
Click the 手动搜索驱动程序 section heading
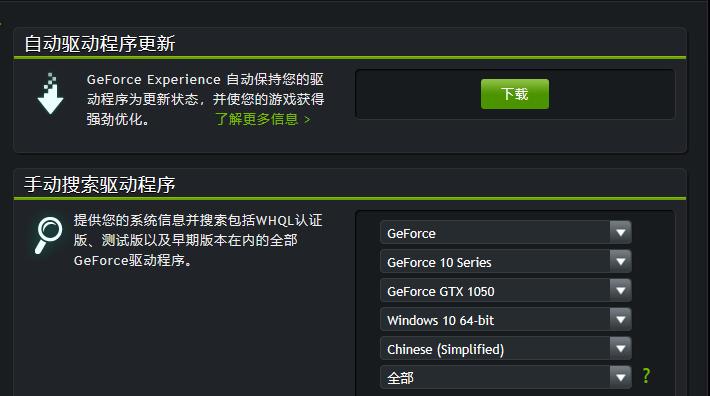100,184
